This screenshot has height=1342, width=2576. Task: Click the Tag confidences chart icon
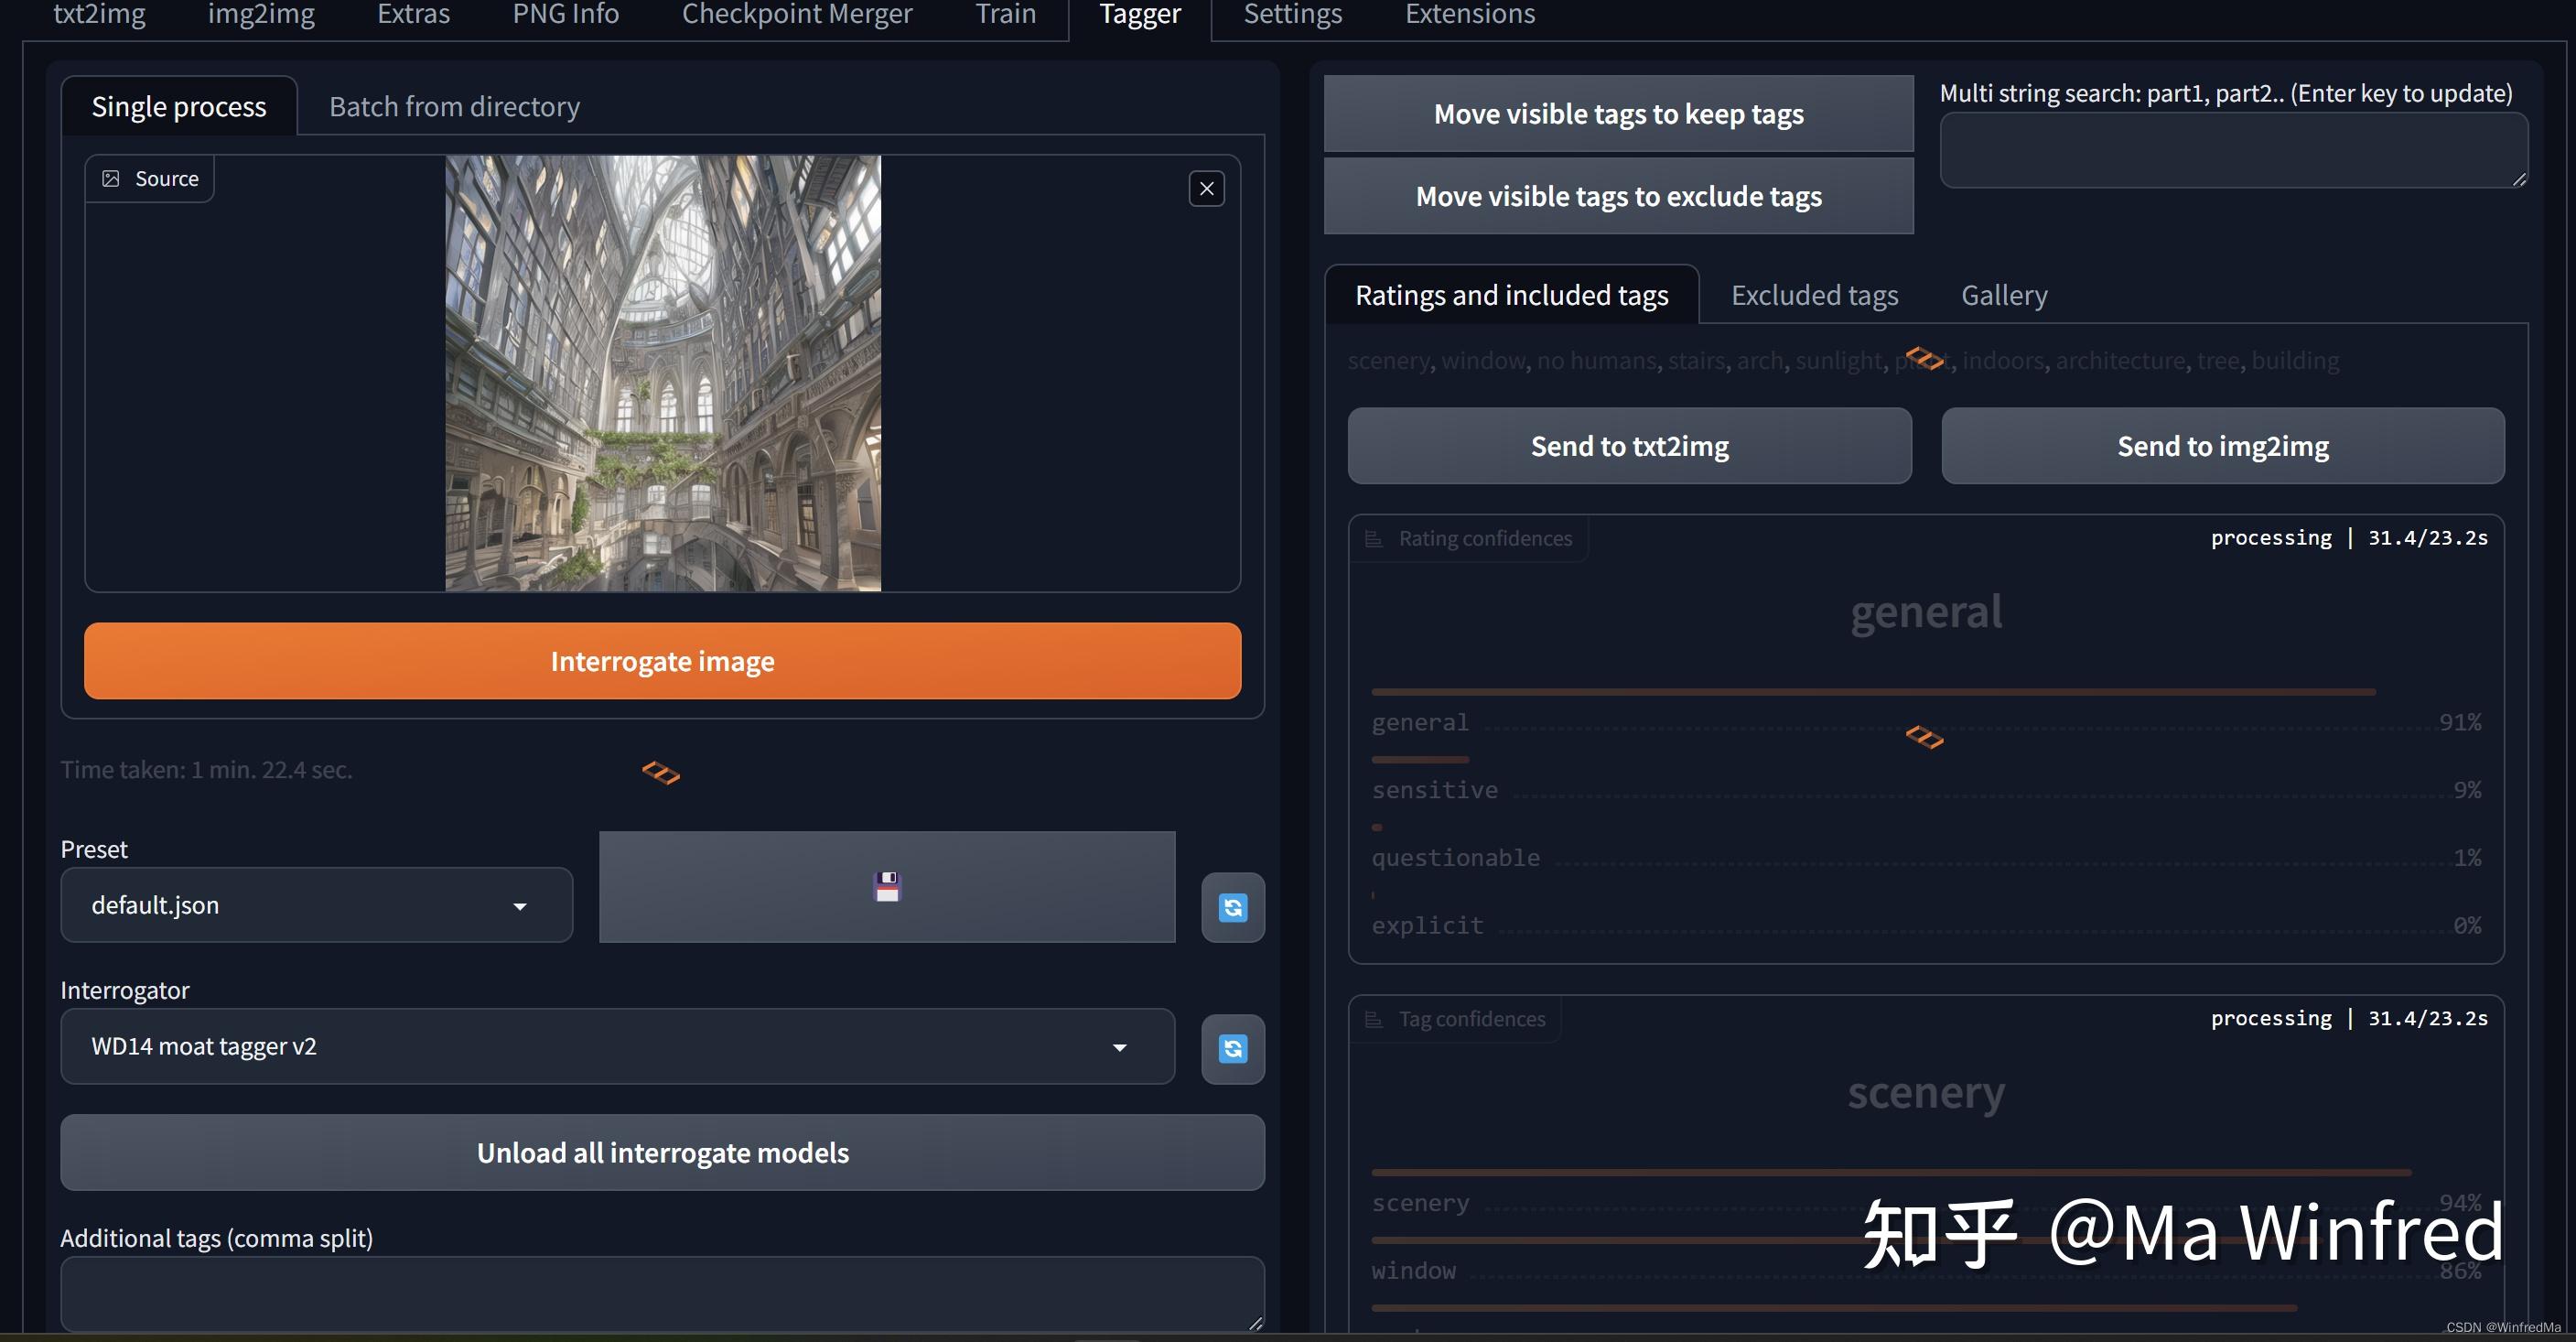point(1374,1019)
